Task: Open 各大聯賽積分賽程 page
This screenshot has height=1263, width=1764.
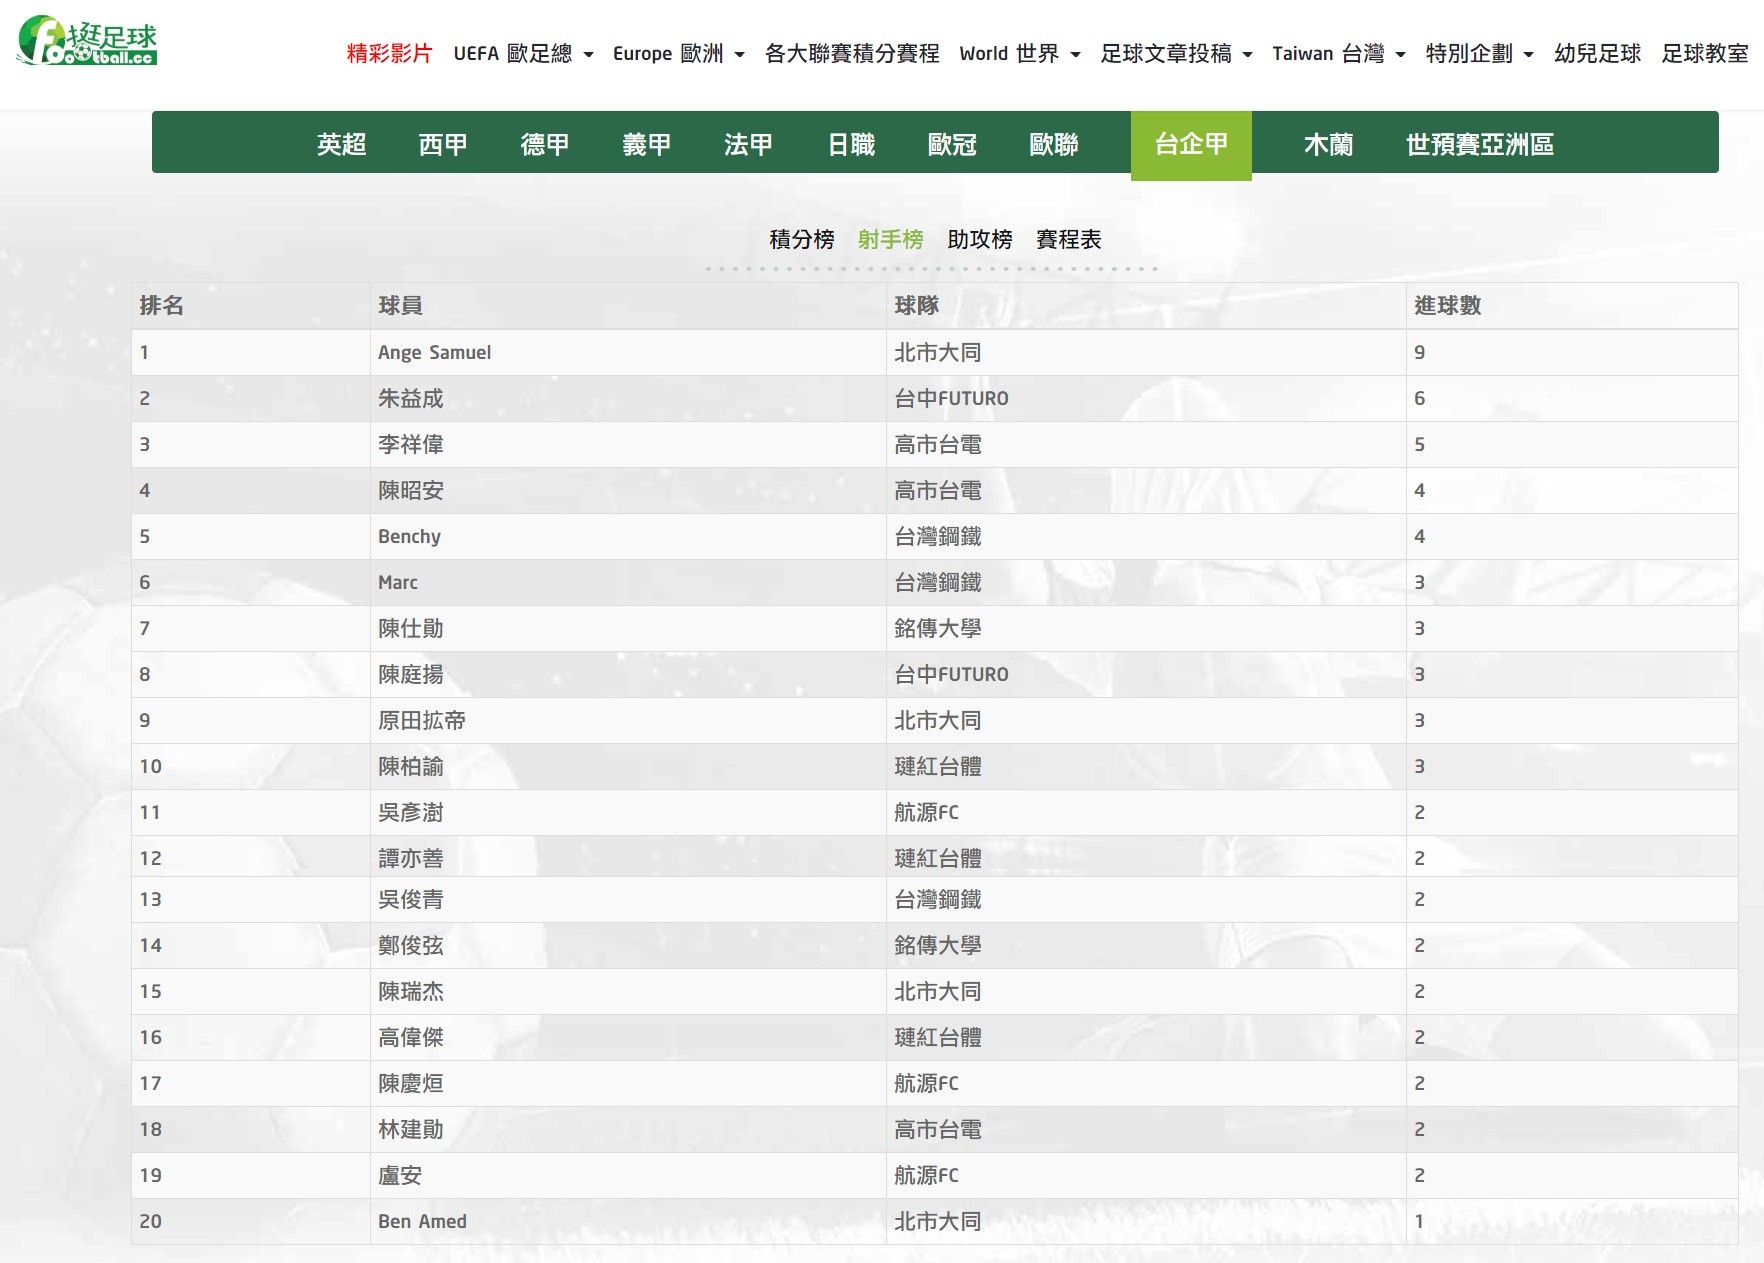Action: pyautogui.click(x=851, y=54)
